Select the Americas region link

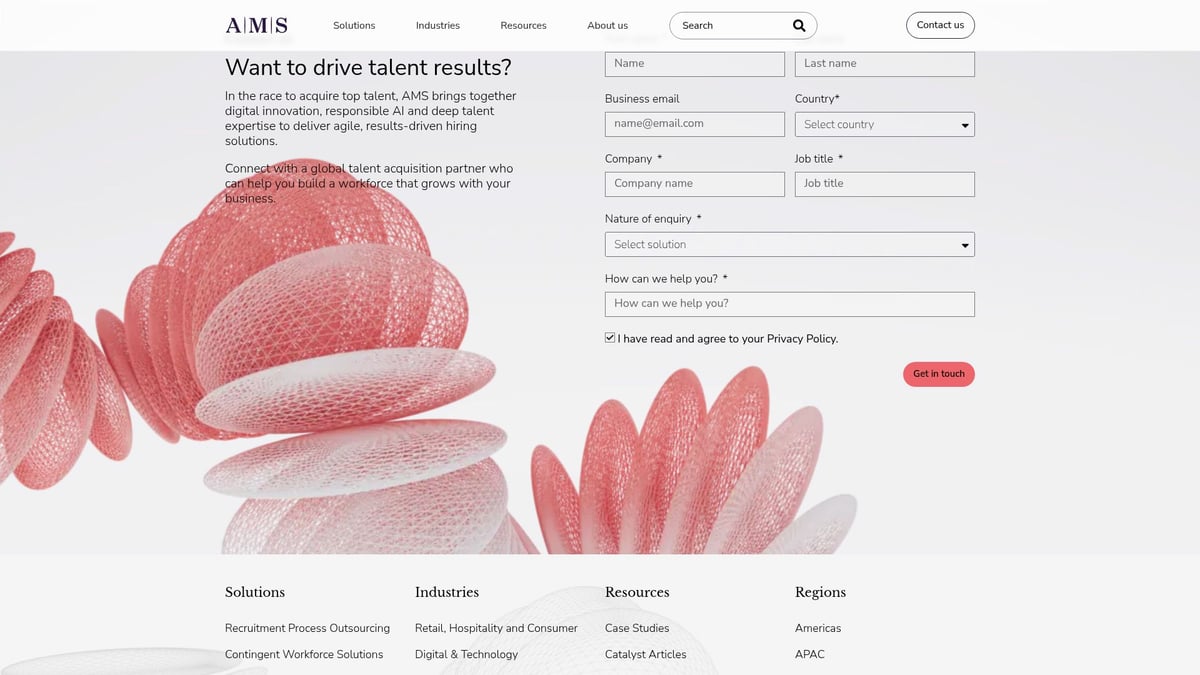coord(818,628)
